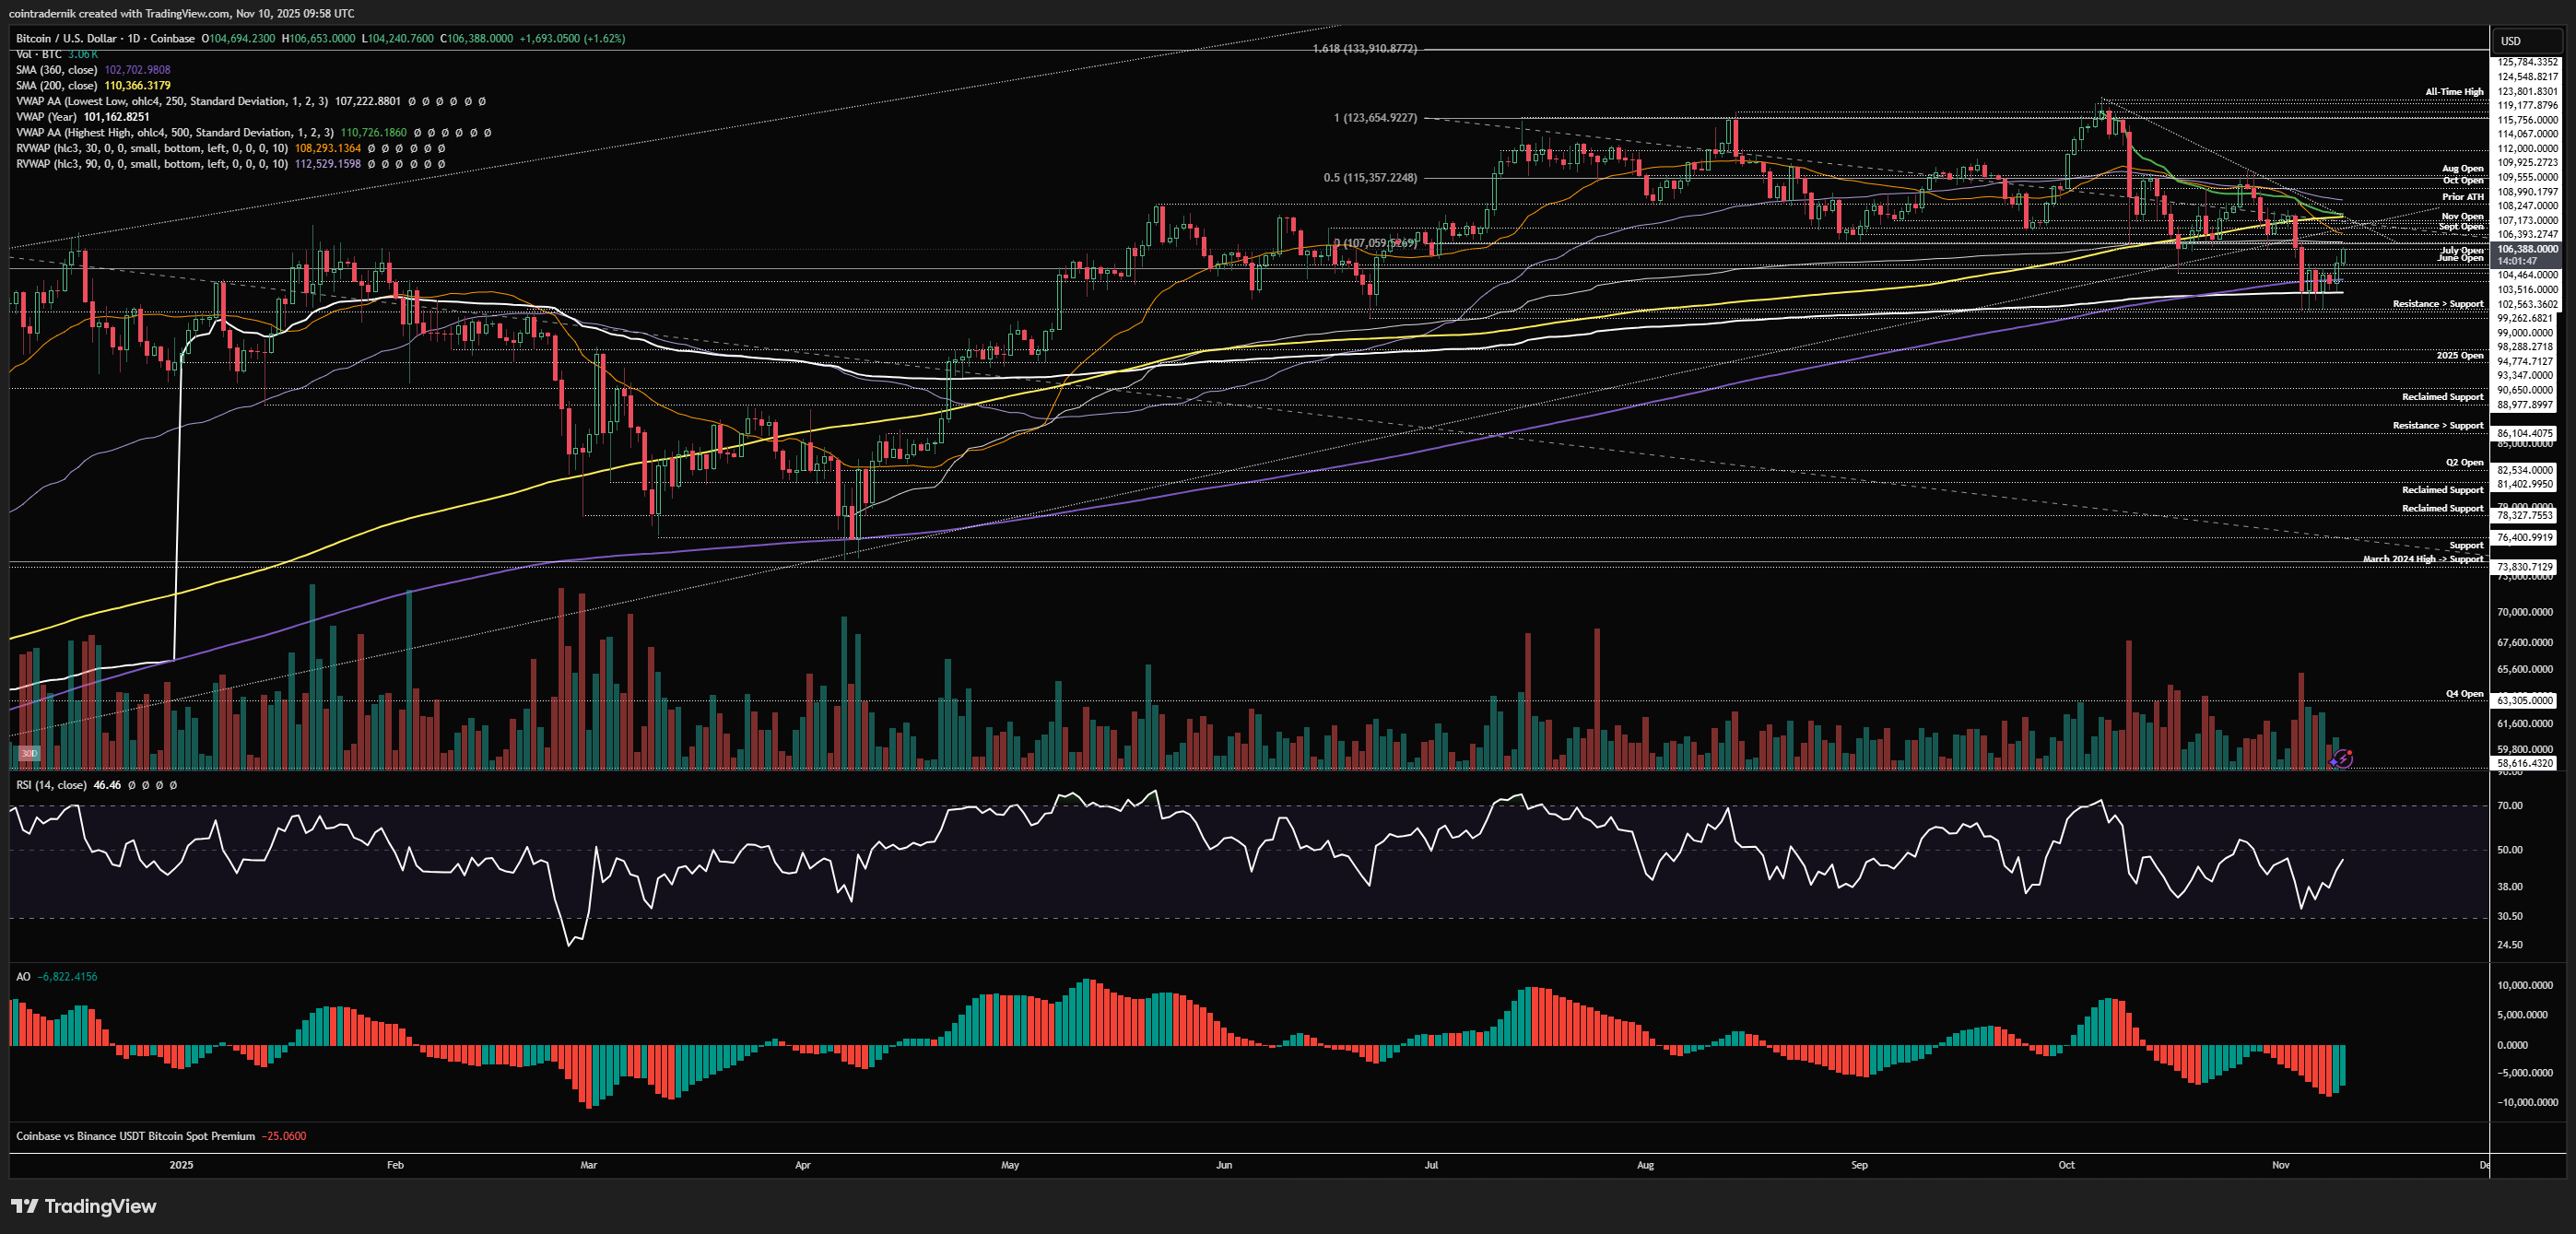Image resolution: width=2576 pixels, height=1234 pixels.
Task: Click the Oct label on time axis
Action: [2066, 1165]
